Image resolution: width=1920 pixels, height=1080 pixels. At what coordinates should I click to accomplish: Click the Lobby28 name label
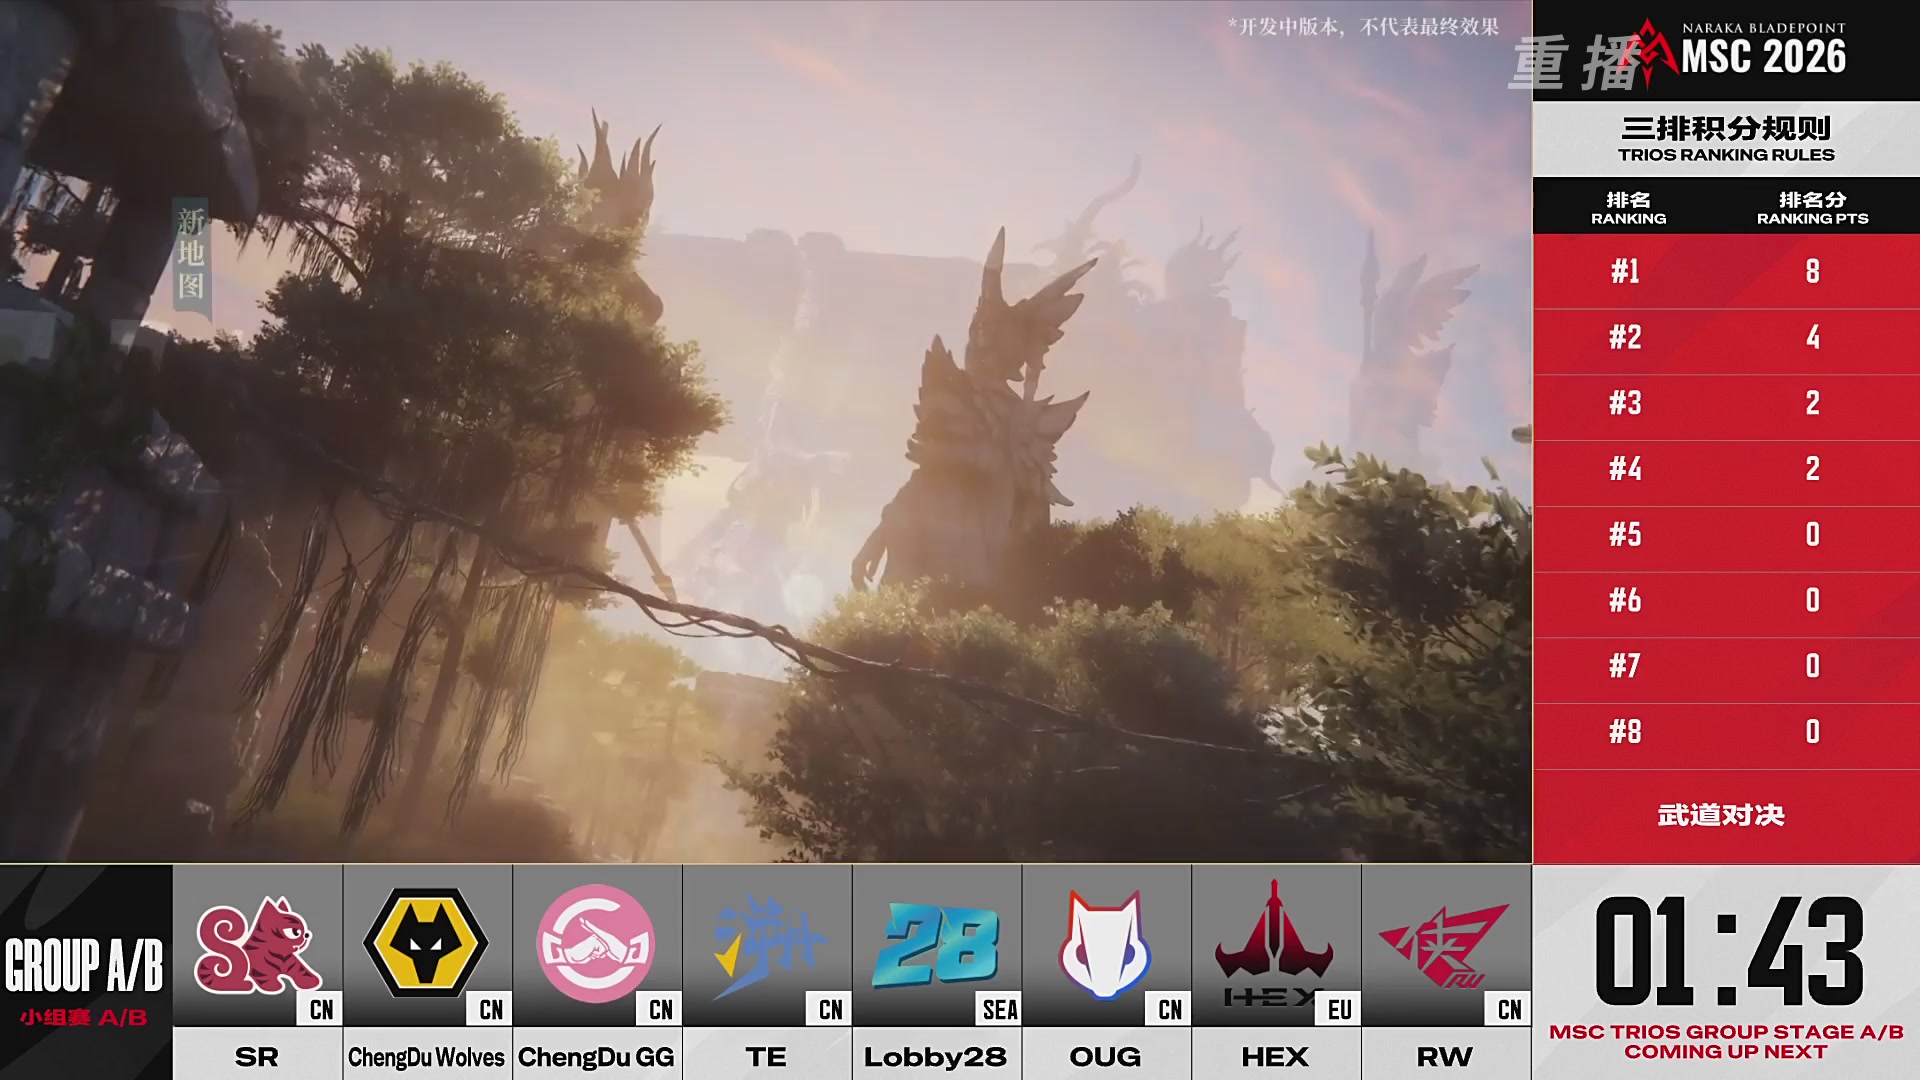[936, 1056]
